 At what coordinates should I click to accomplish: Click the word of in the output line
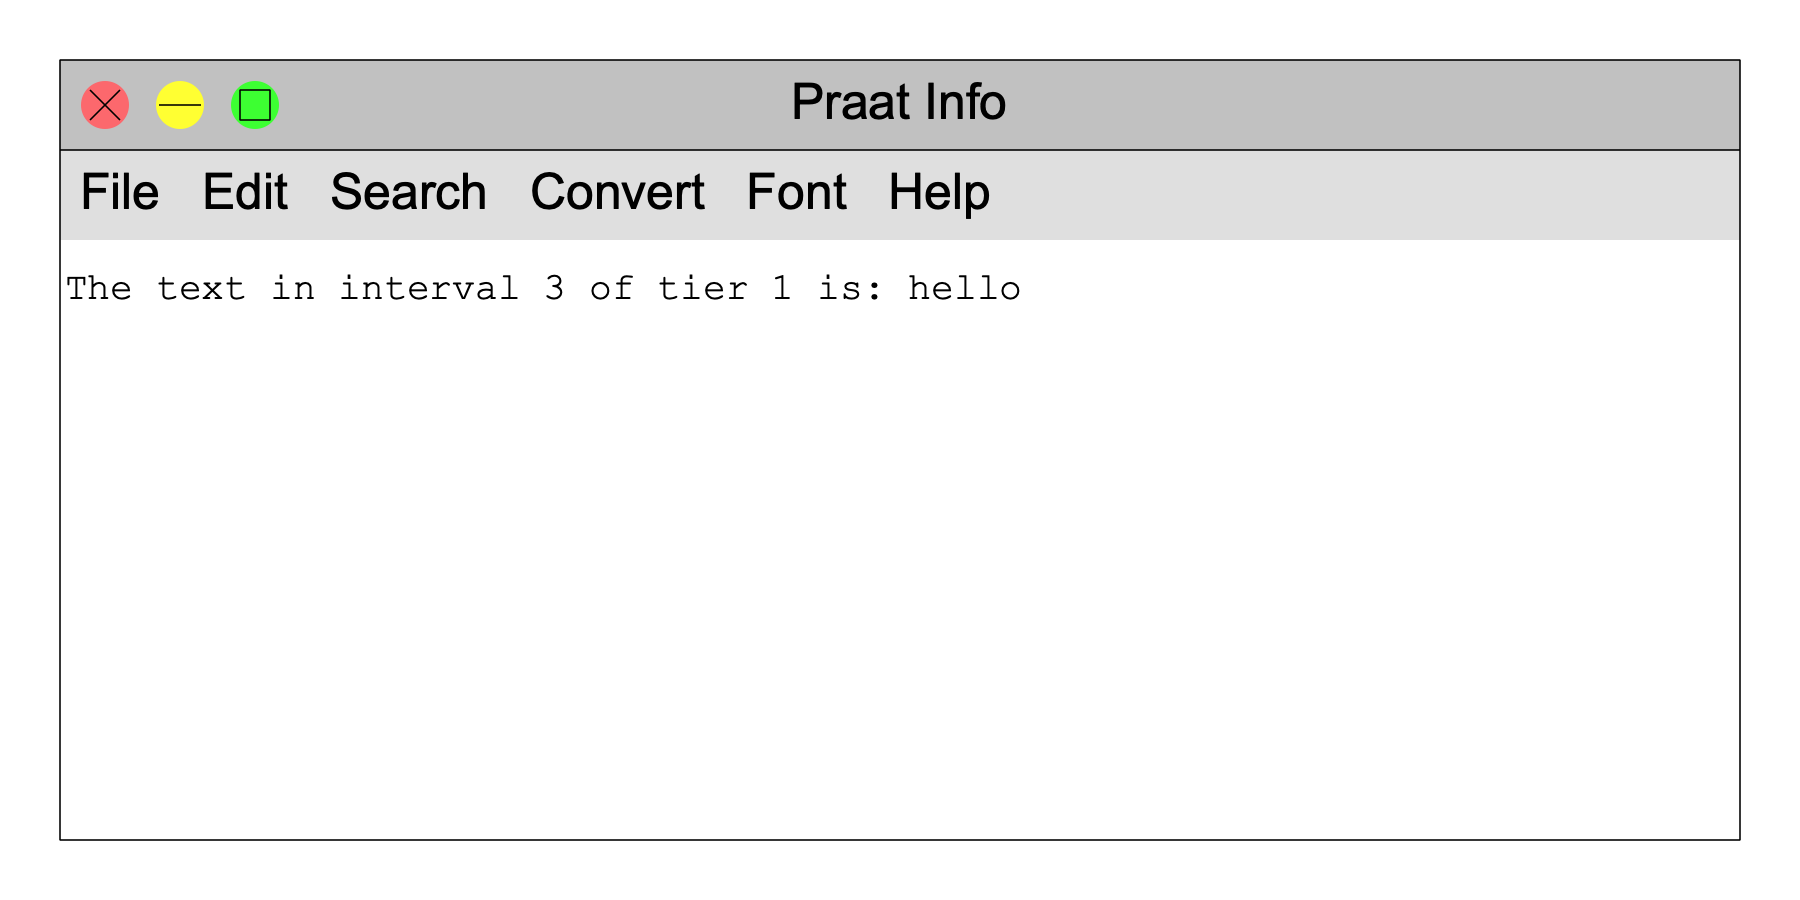click(x=611, y=288)
